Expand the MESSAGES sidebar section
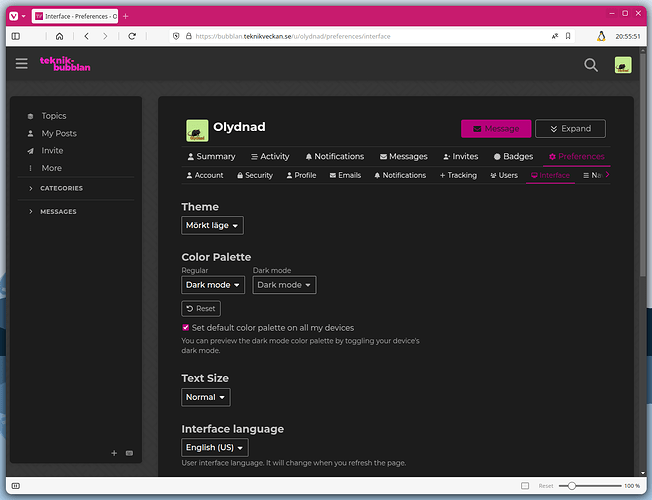The width and height of the screenshot is (652, 500). (x=58, y=211)
